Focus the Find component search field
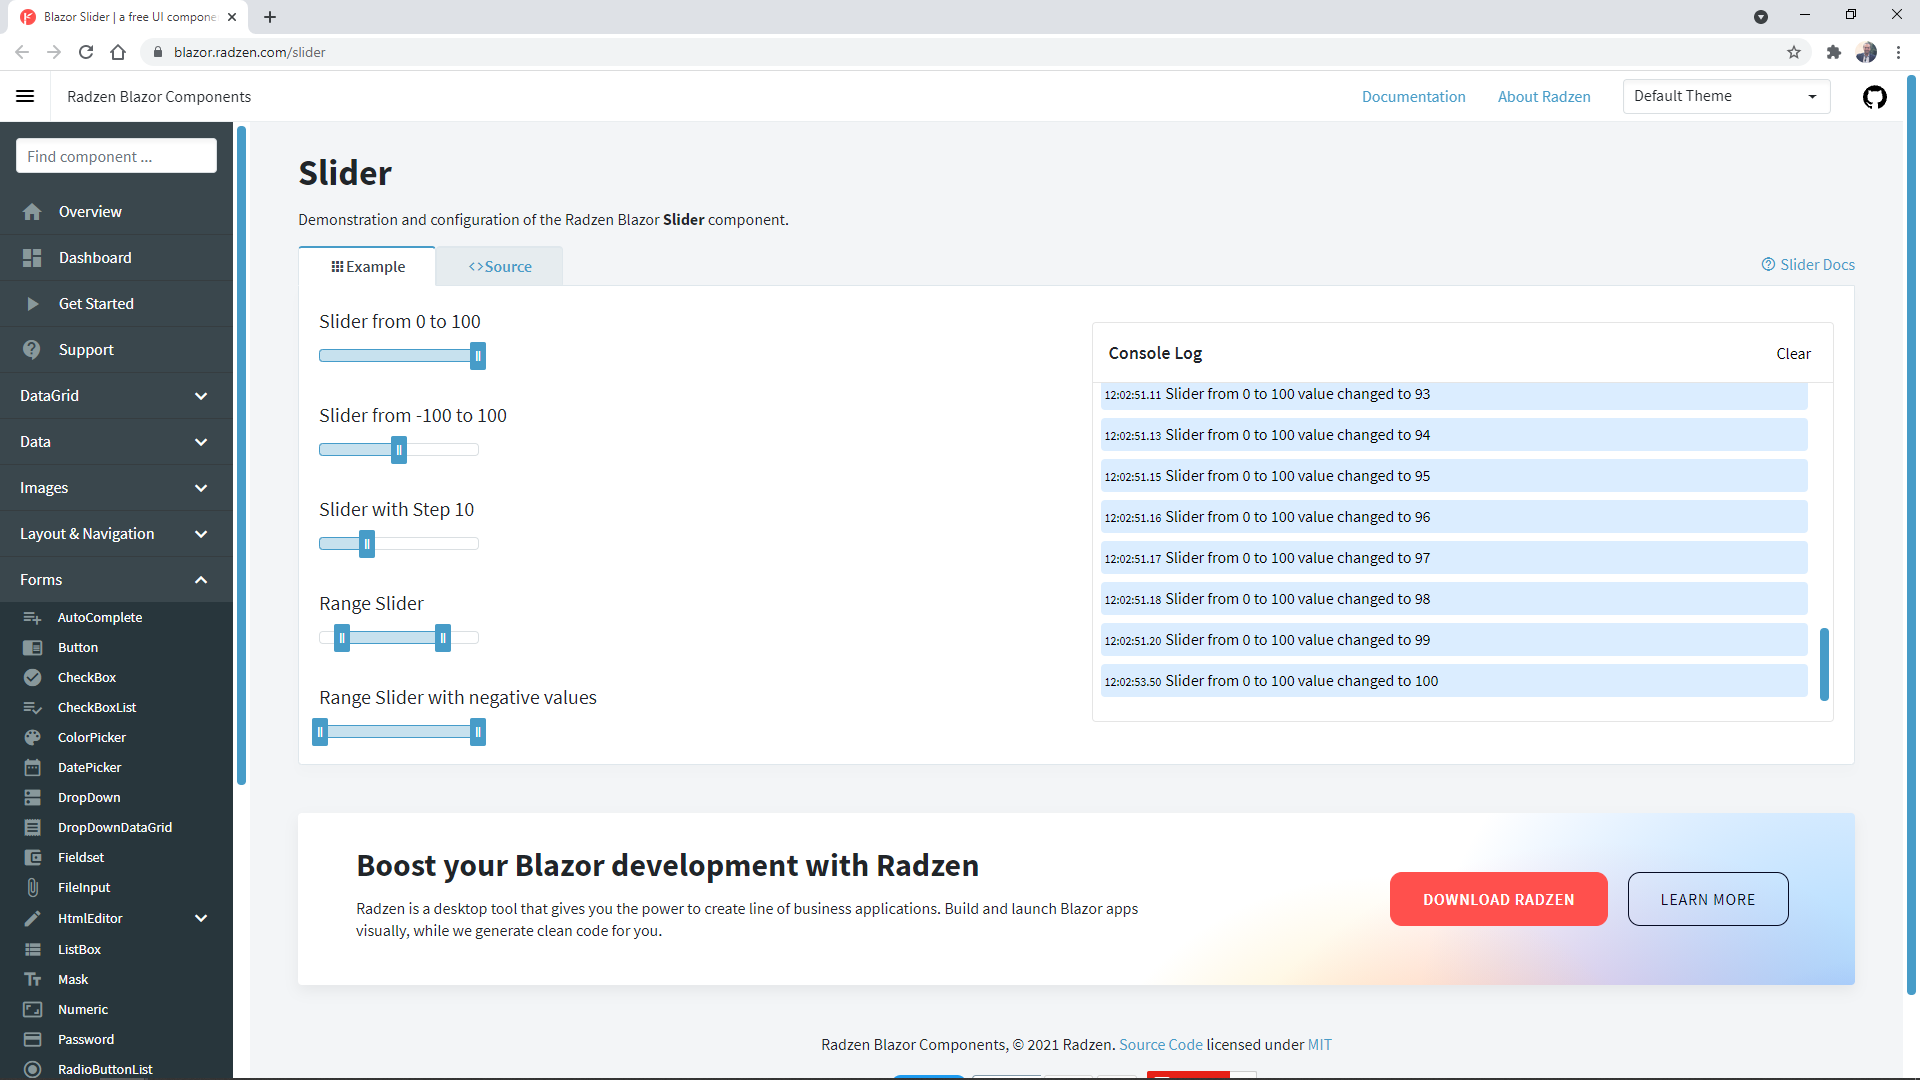1920x1080 pixels. (116, 156)
